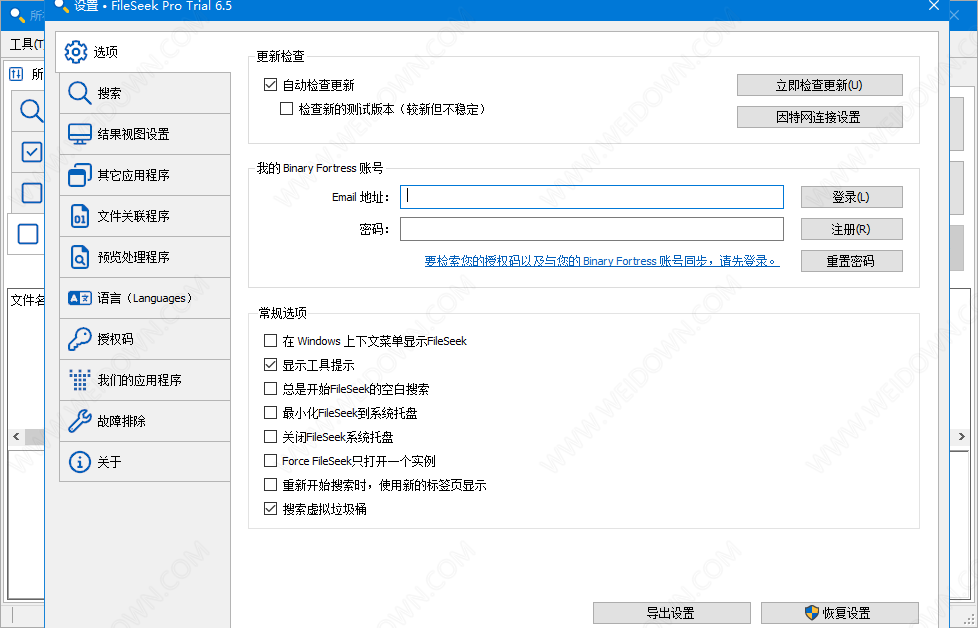This screenshot has height=628, width=978.
Task: Click the monitor icon for 结果视图设置
Action: pos(80,134)
